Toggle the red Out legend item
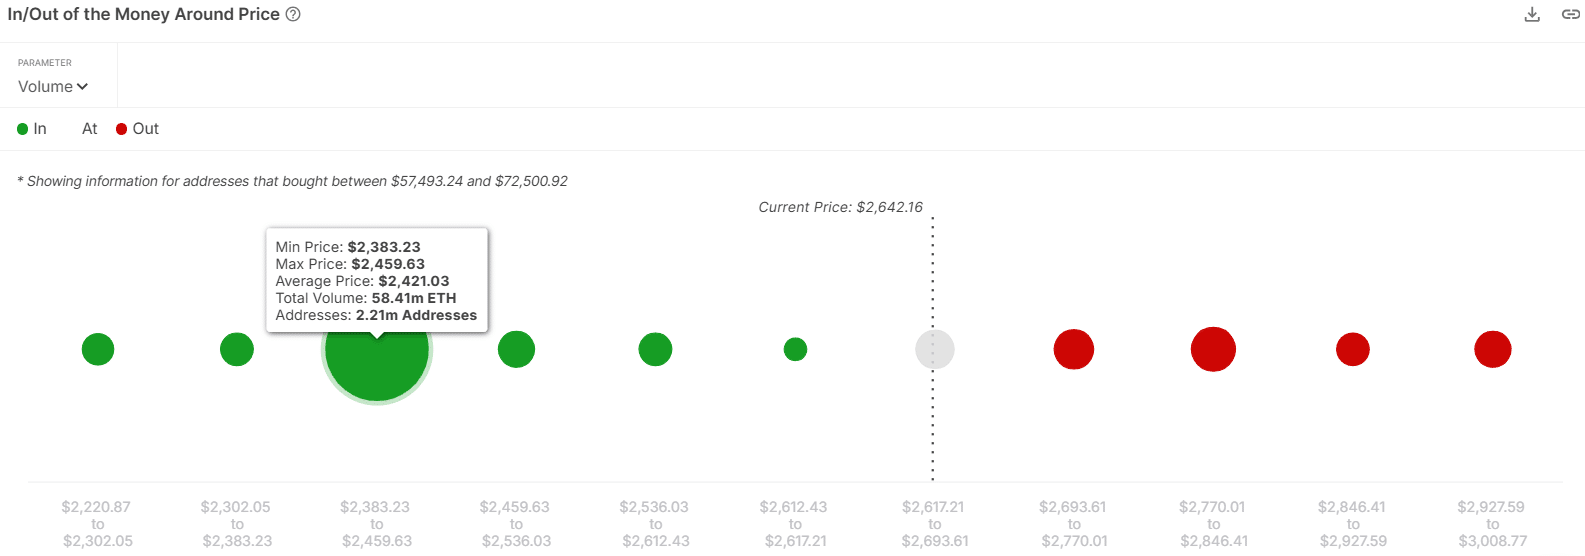Image resolution: width=1585 pixels, height=556 pixels. [137, 129]
